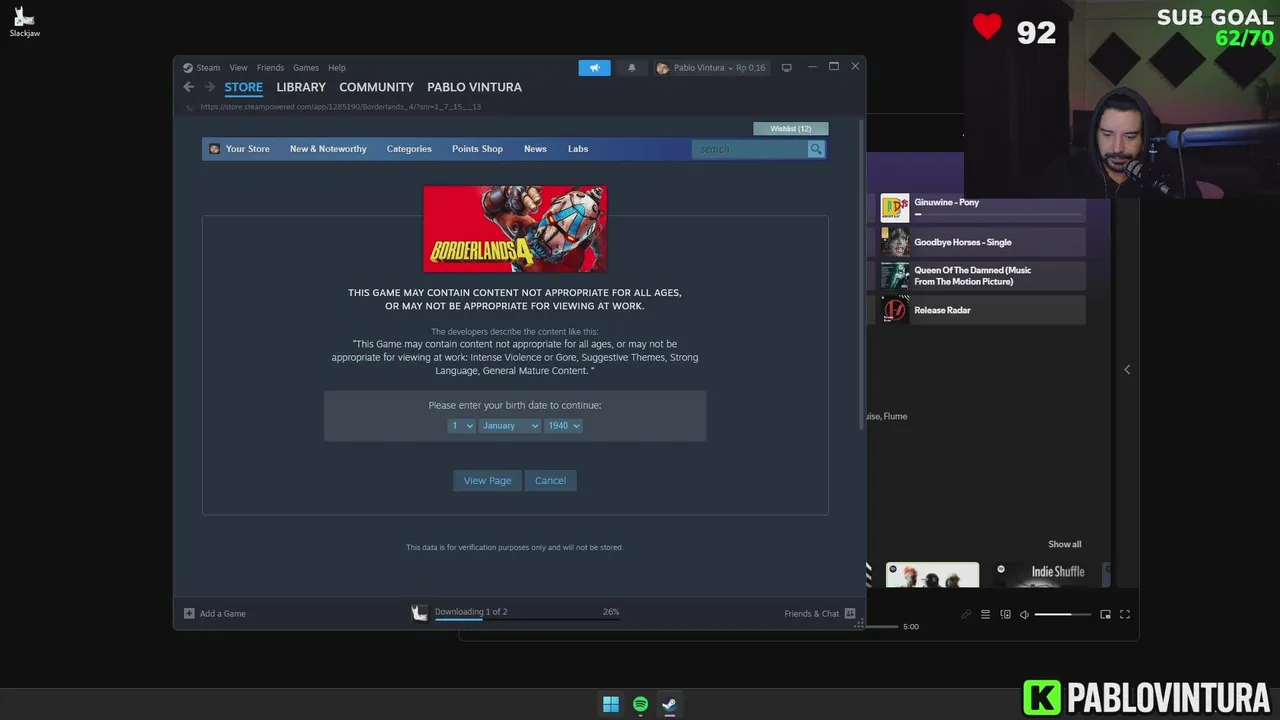Open the Friends & Chat icon
This screenshot has width=1280, height=720.
850,613
